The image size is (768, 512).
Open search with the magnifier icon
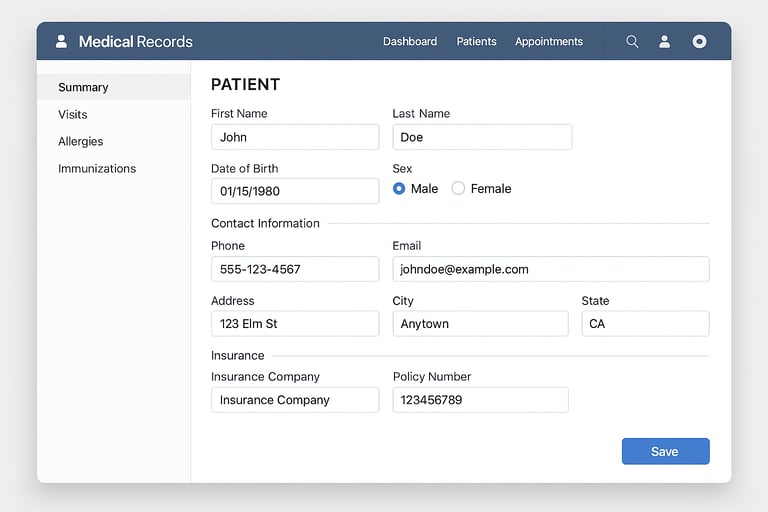tap(632, 41)
